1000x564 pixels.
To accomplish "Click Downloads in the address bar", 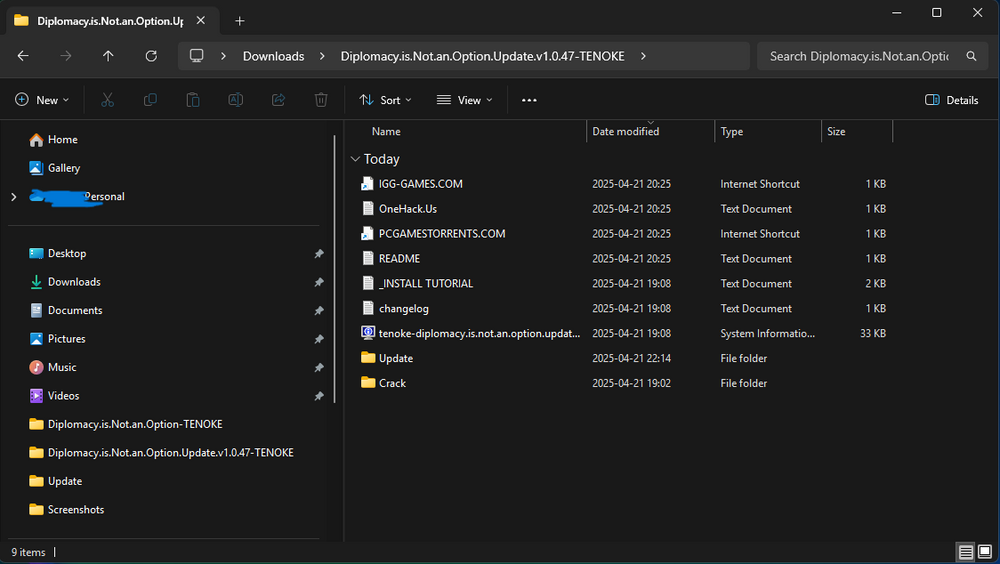I will pyautogui.click(x=274, y=56).
